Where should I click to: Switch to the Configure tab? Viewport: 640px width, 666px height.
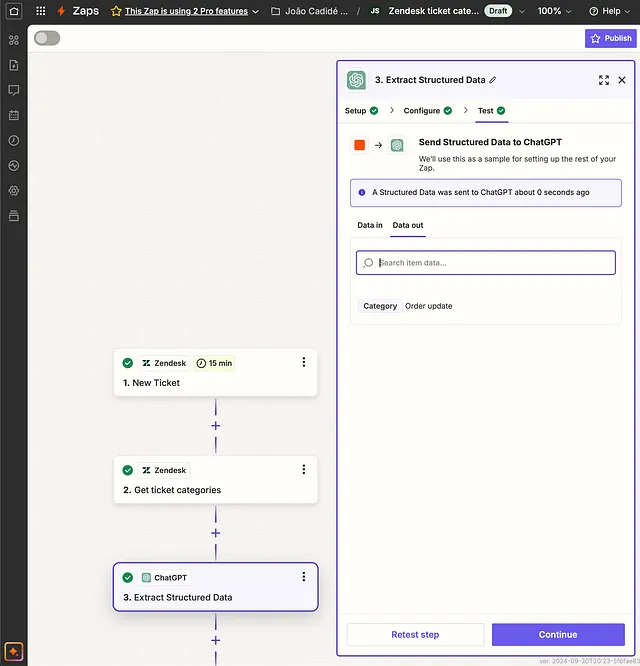pos(428,110)
